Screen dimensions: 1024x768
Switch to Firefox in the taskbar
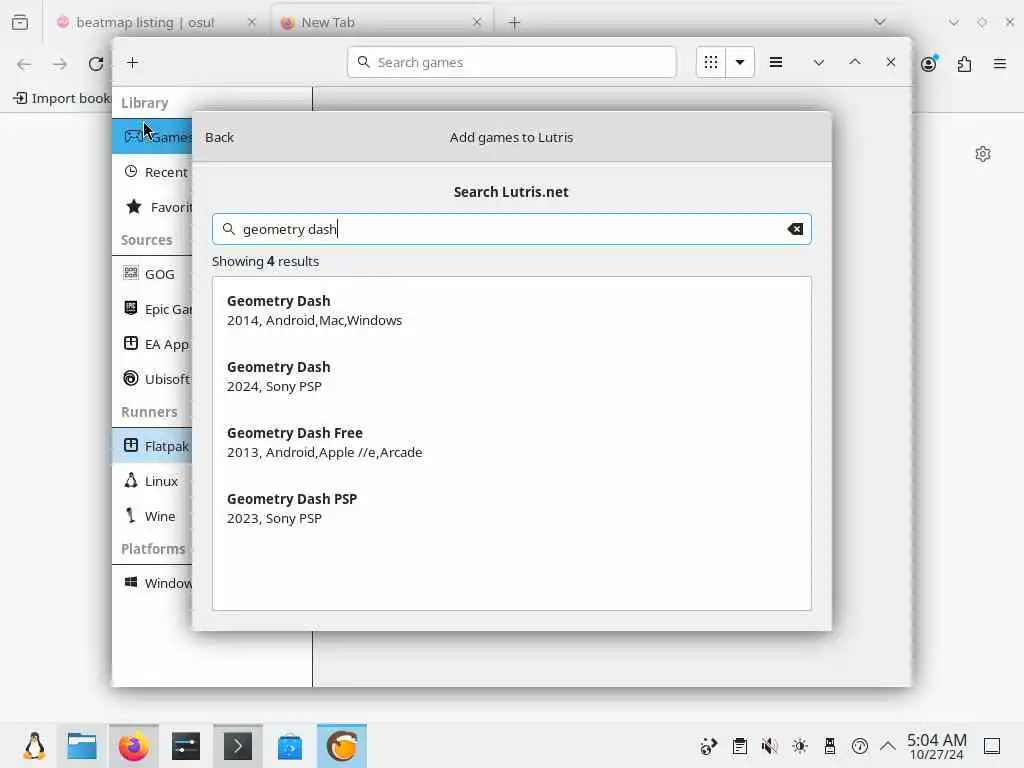[x=134, y=746]
